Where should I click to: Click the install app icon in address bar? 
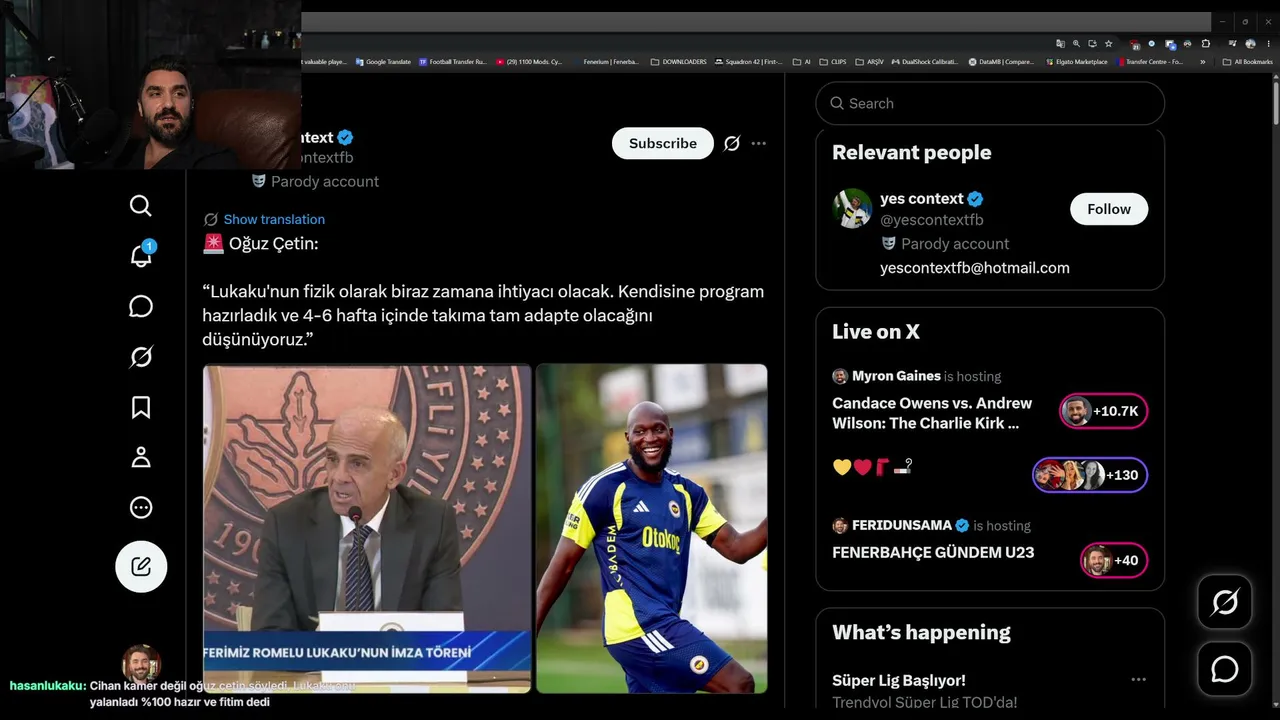tap(1092, 44)
